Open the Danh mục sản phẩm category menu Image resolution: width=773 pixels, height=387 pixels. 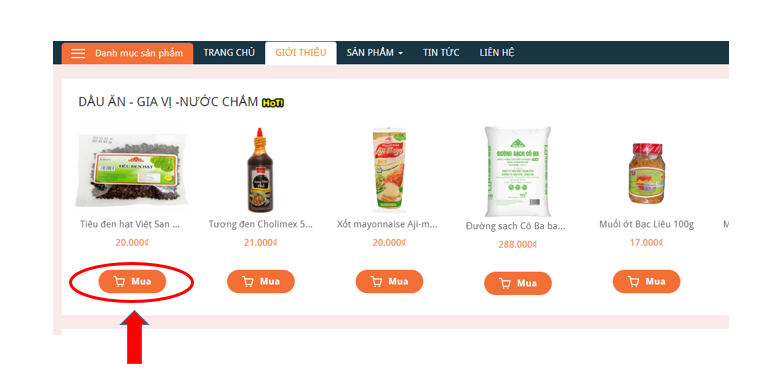pyautogui.click(x=127, y=53)
